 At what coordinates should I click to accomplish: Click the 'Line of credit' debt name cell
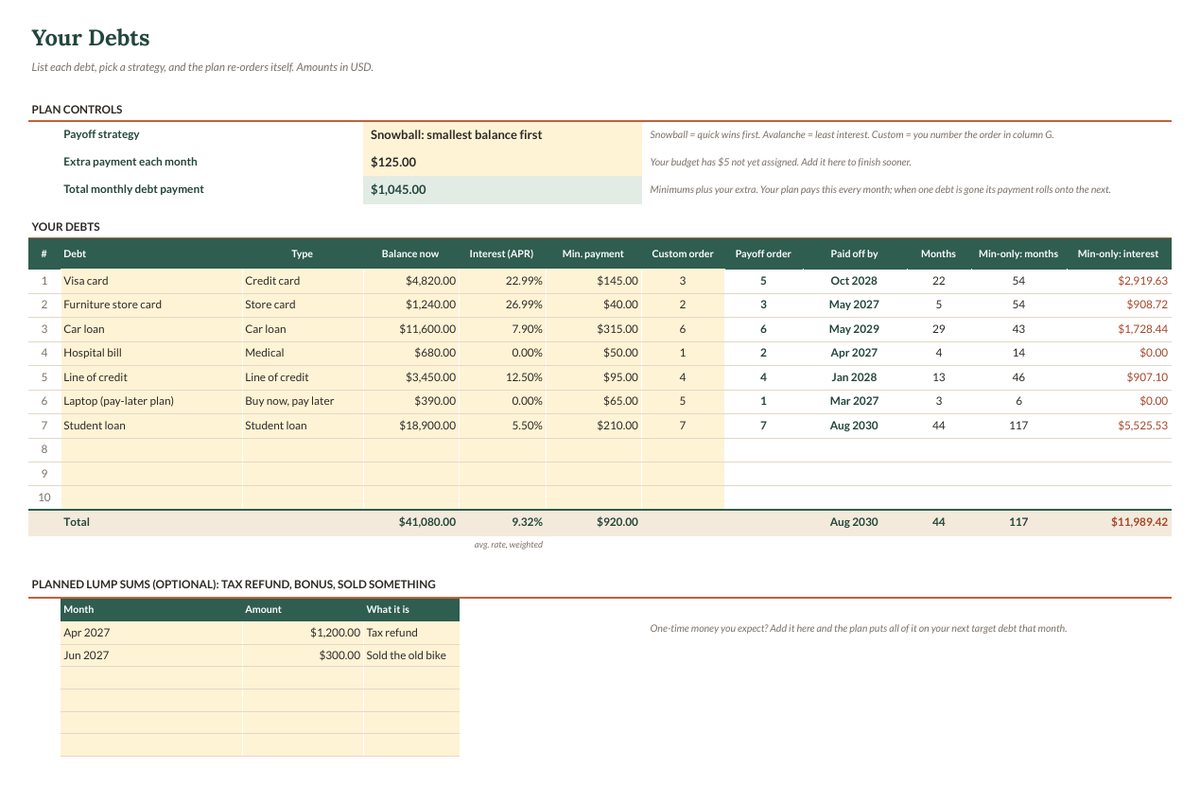click(x=151, y=377)
